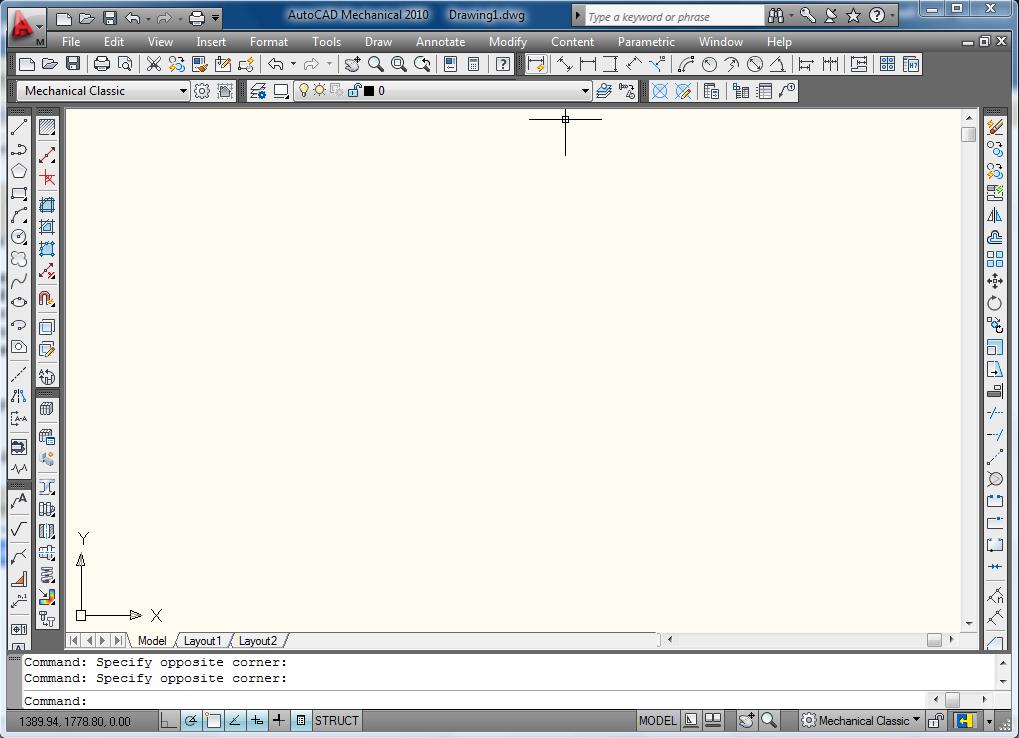Toggle the layer lock padlock icon

(x=355, y=90)
